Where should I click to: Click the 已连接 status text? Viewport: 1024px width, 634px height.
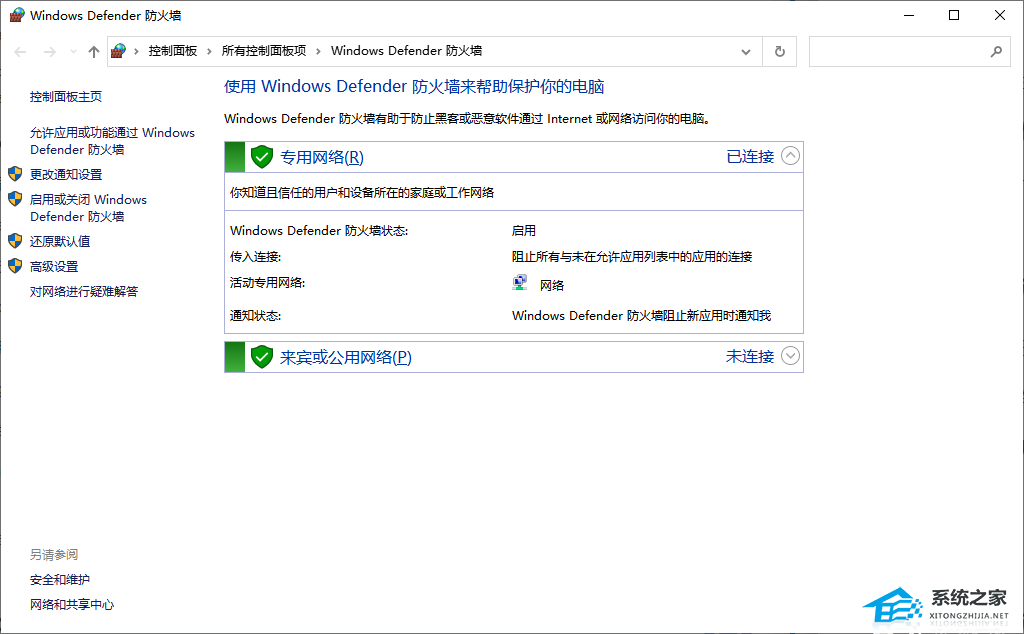(750, 157)
